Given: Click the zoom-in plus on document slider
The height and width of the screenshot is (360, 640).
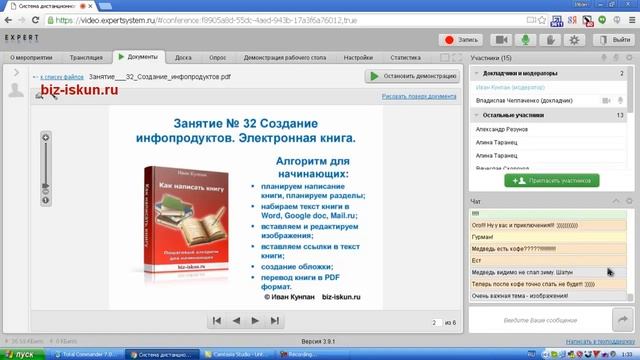Looking at the screenshot, I should point(46,138).
